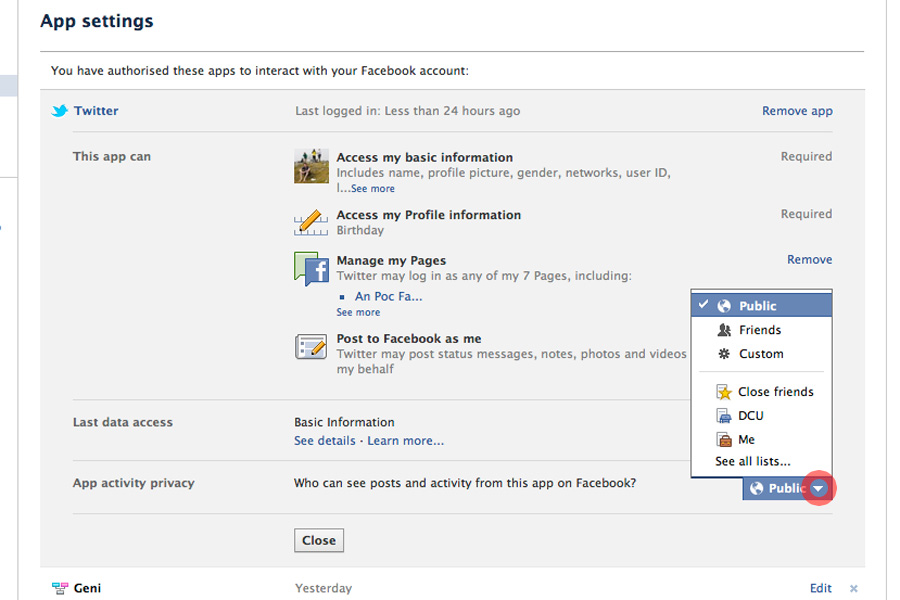900x600 pixels.
Task: Open the See details link
Action: click(x=325, y=441)
